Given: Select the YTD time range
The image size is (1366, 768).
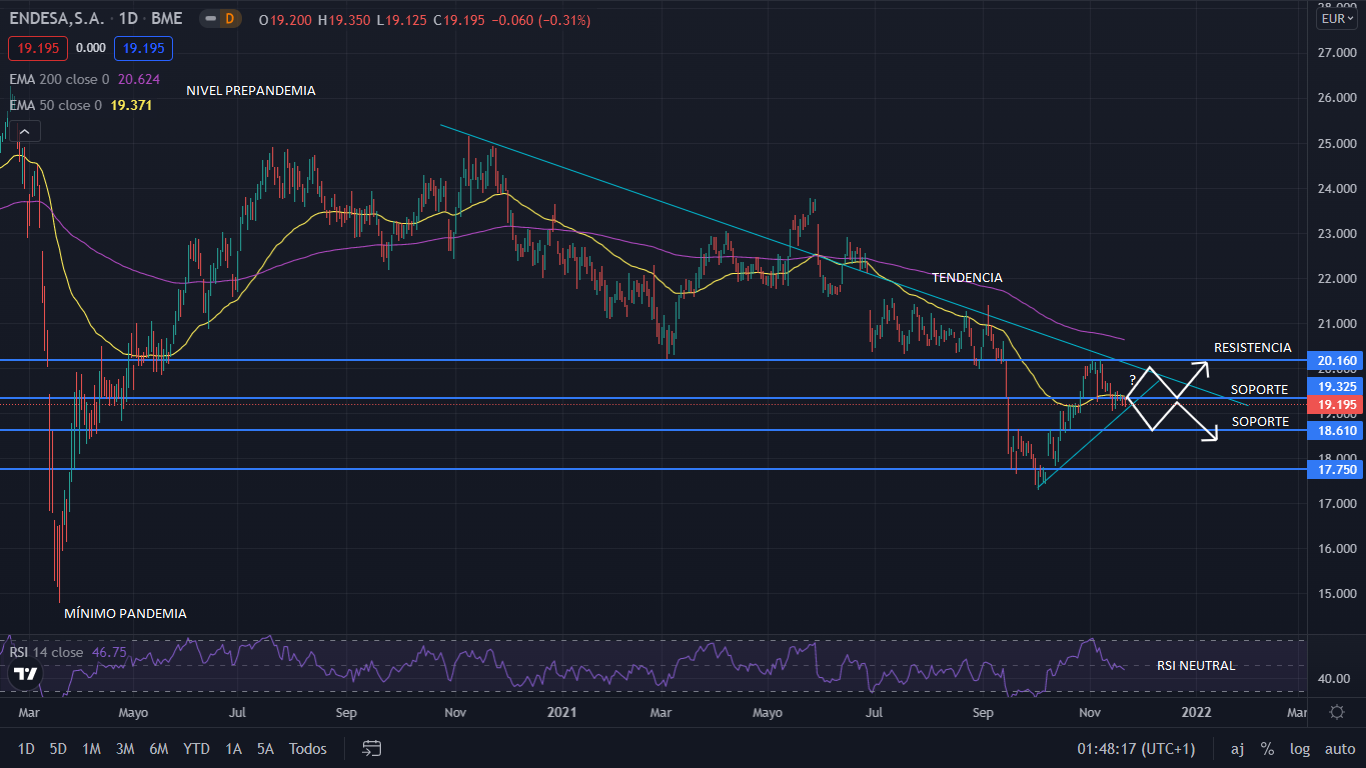Looking at the screenshot, I should (197, 748).
